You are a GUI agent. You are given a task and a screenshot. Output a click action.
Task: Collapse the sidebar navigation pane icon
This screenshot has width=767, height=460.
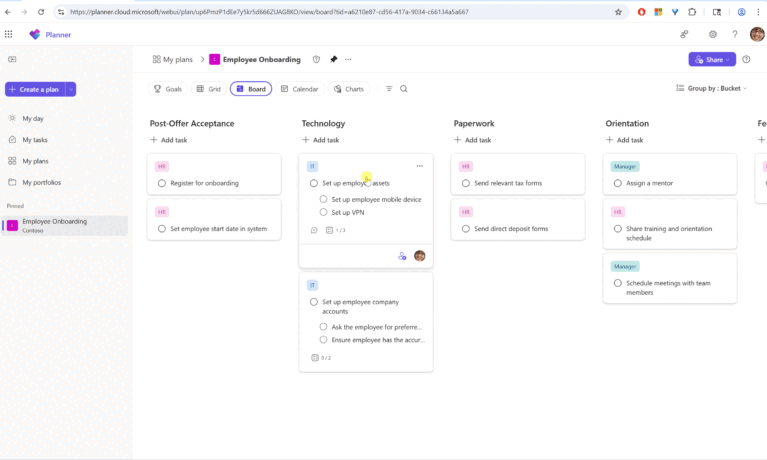point(12,59)
